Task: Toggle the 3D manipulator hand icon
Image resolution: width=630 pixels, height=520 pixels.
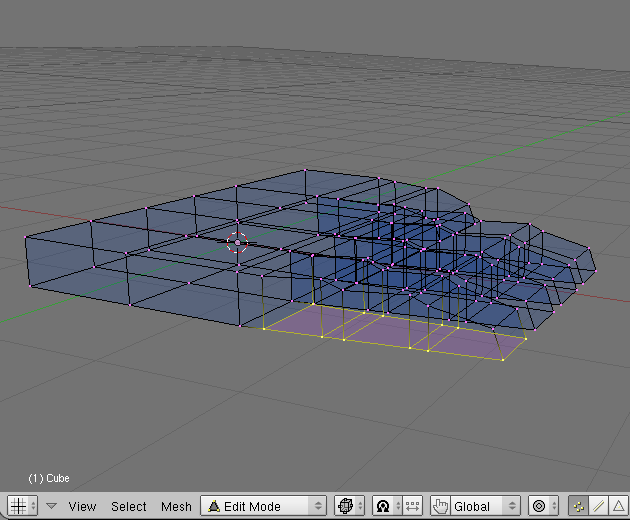Action: (x=441, y=506)
